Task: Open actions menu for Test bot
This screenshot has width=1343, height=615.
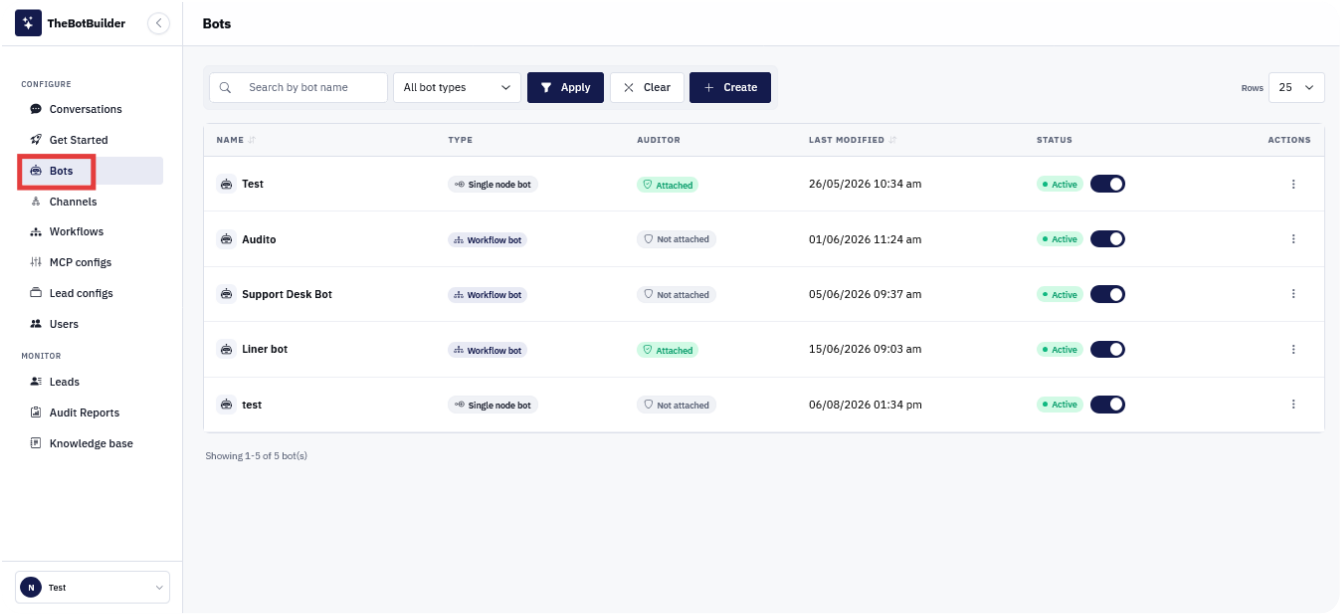Action: [1293, 184]
